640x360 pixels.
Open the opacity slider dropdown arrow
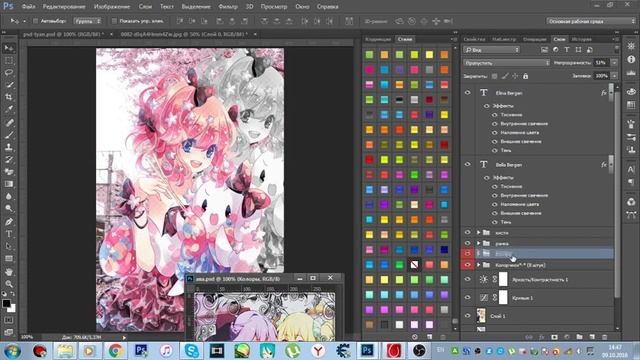(614, 63)
